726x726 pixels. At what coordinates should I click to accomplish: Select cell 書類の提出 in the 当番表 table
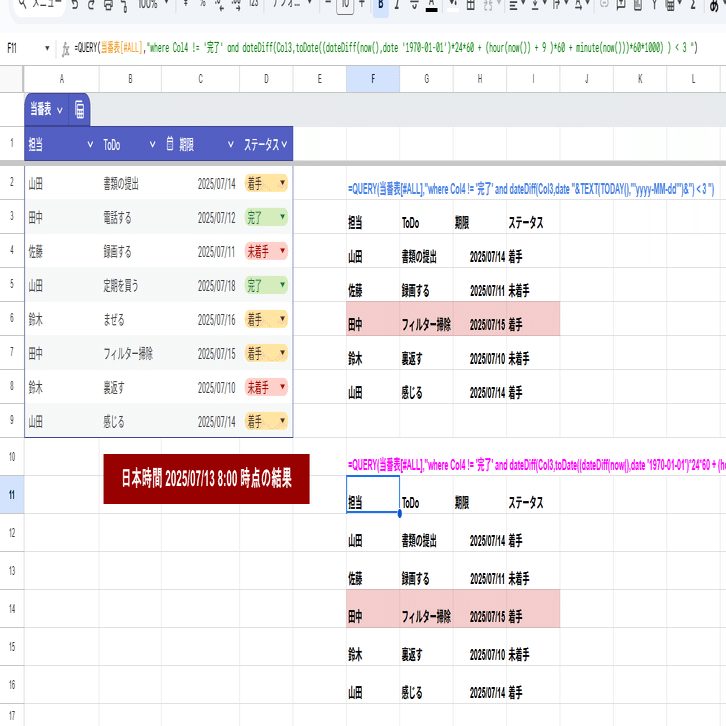click(130, 183)
